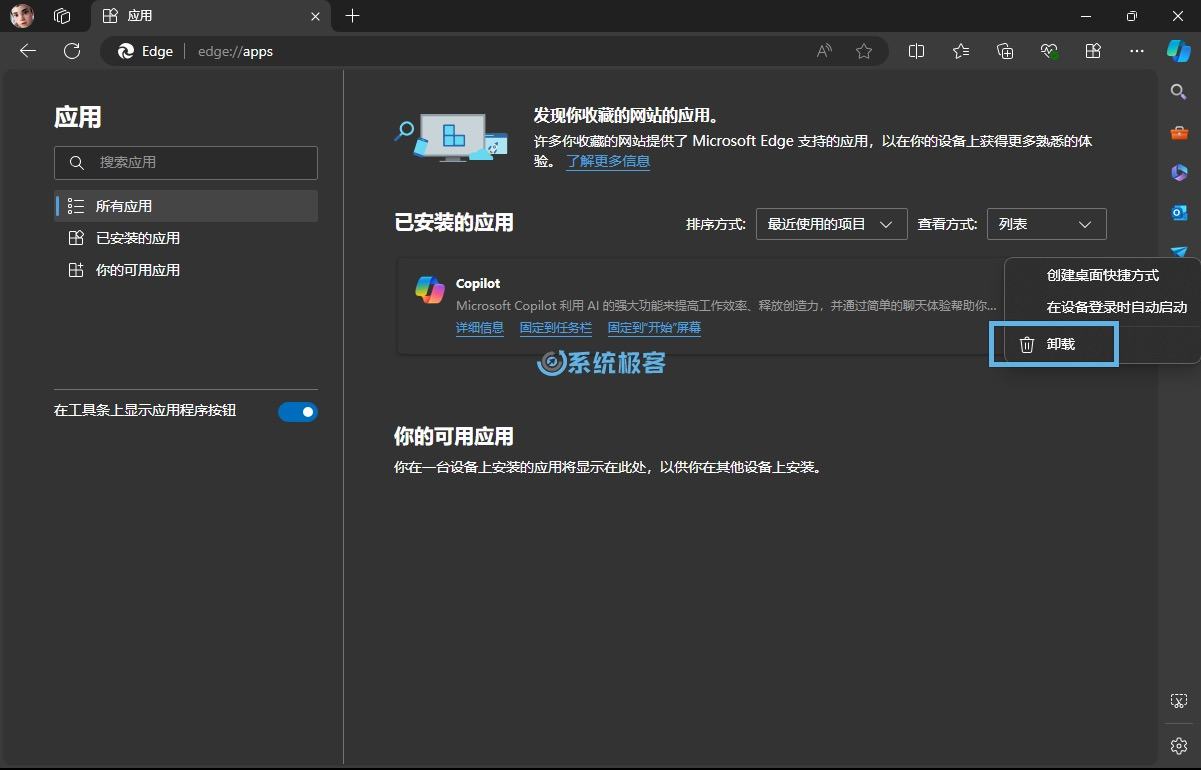Viewport: 1201px width, 770px height.
Task: Open Microsoft 365 sidebar icon
Action: [1179, 173]
